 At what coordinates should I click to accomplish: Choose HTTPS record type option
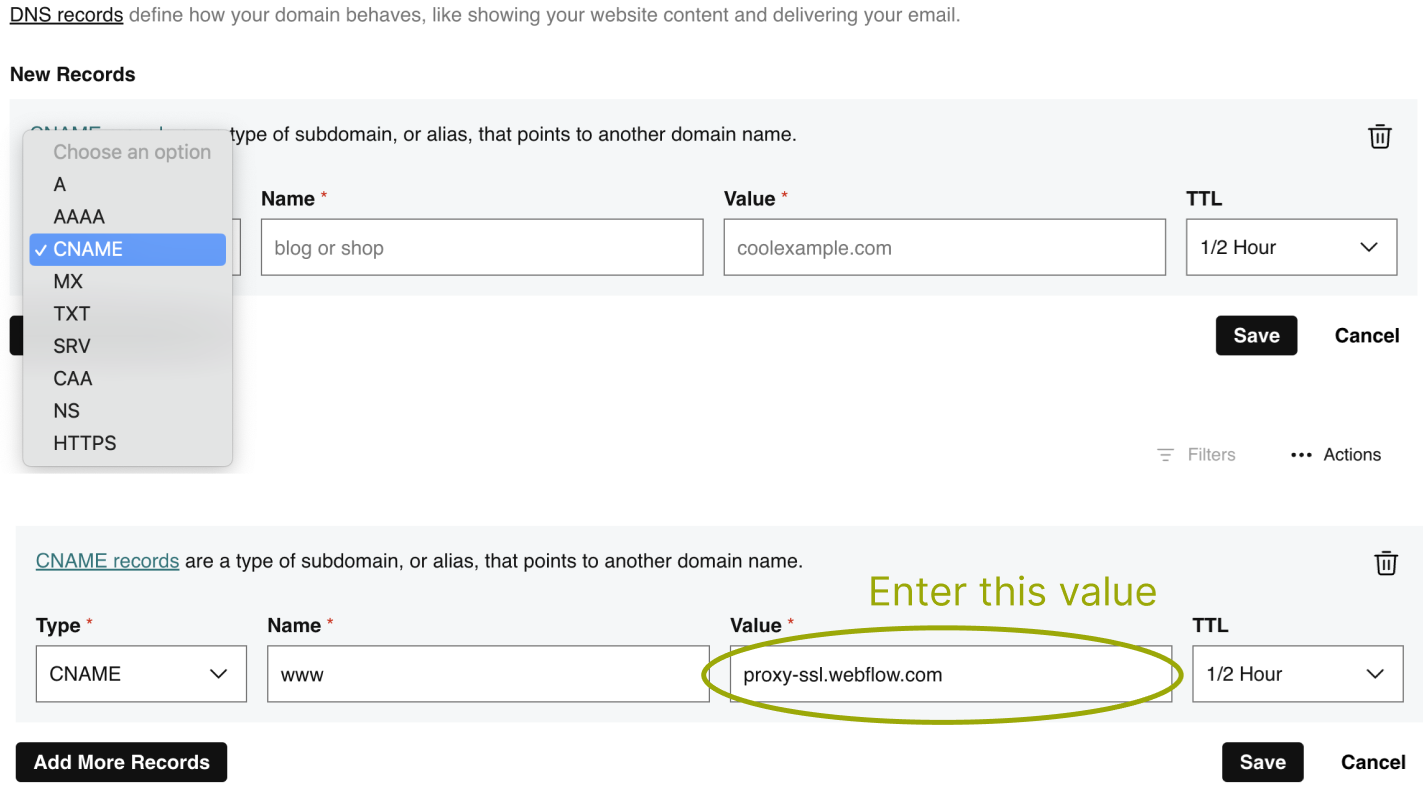pyautogui.click(x=85, y=443)
